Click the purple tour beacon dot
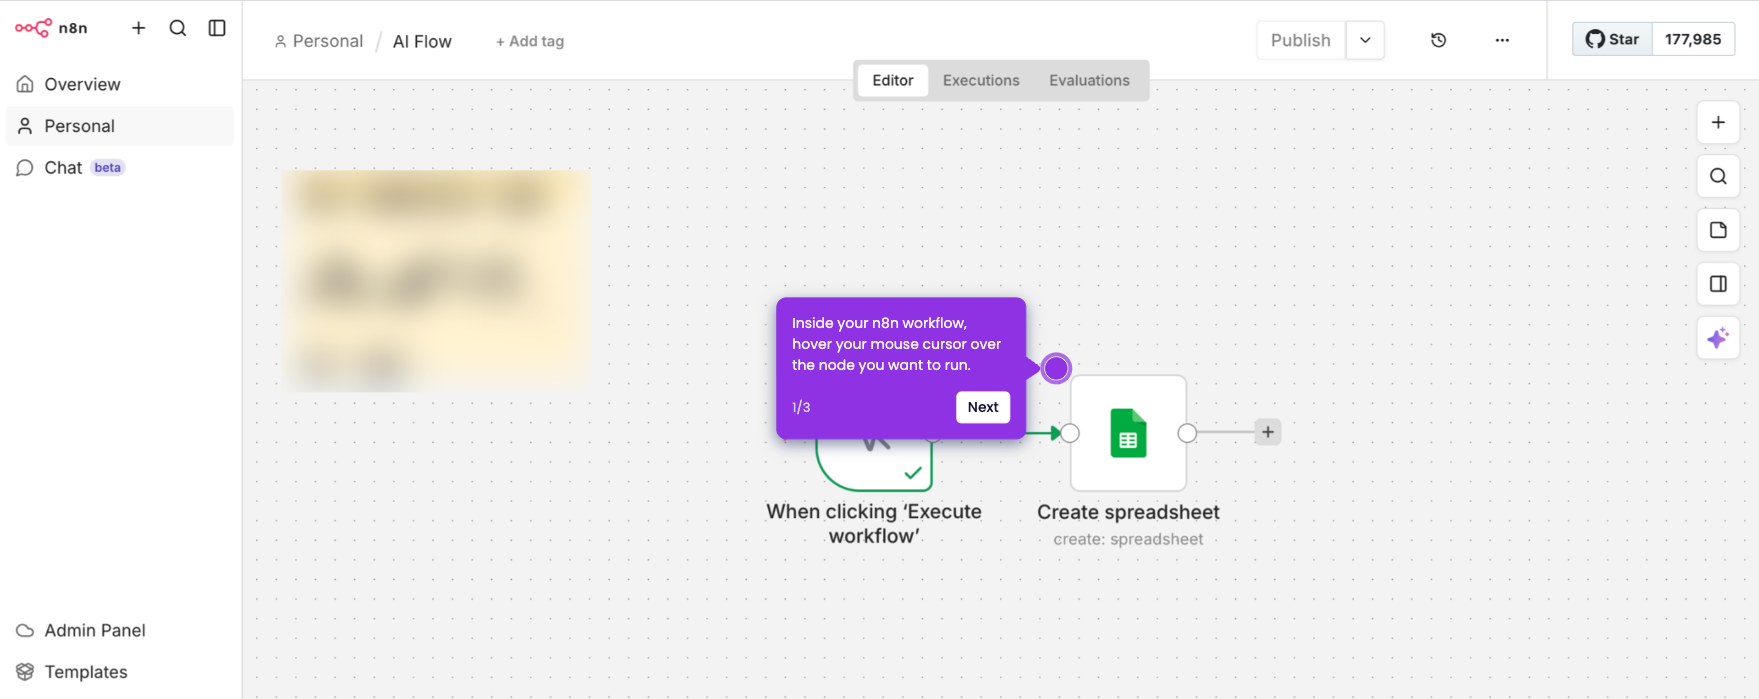Viewport: 1759px width, 699px height. click(1056, 368)
